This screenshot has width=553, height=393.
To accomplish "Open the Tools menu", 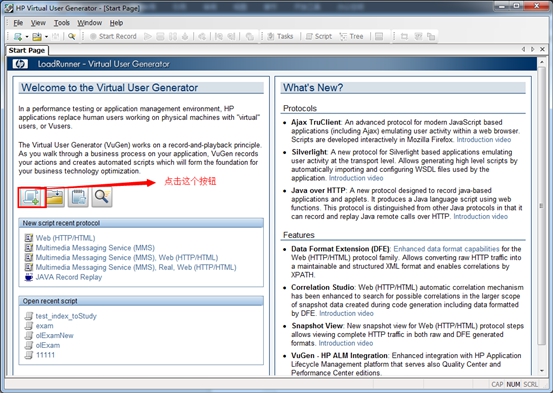I will pos(61,23).
